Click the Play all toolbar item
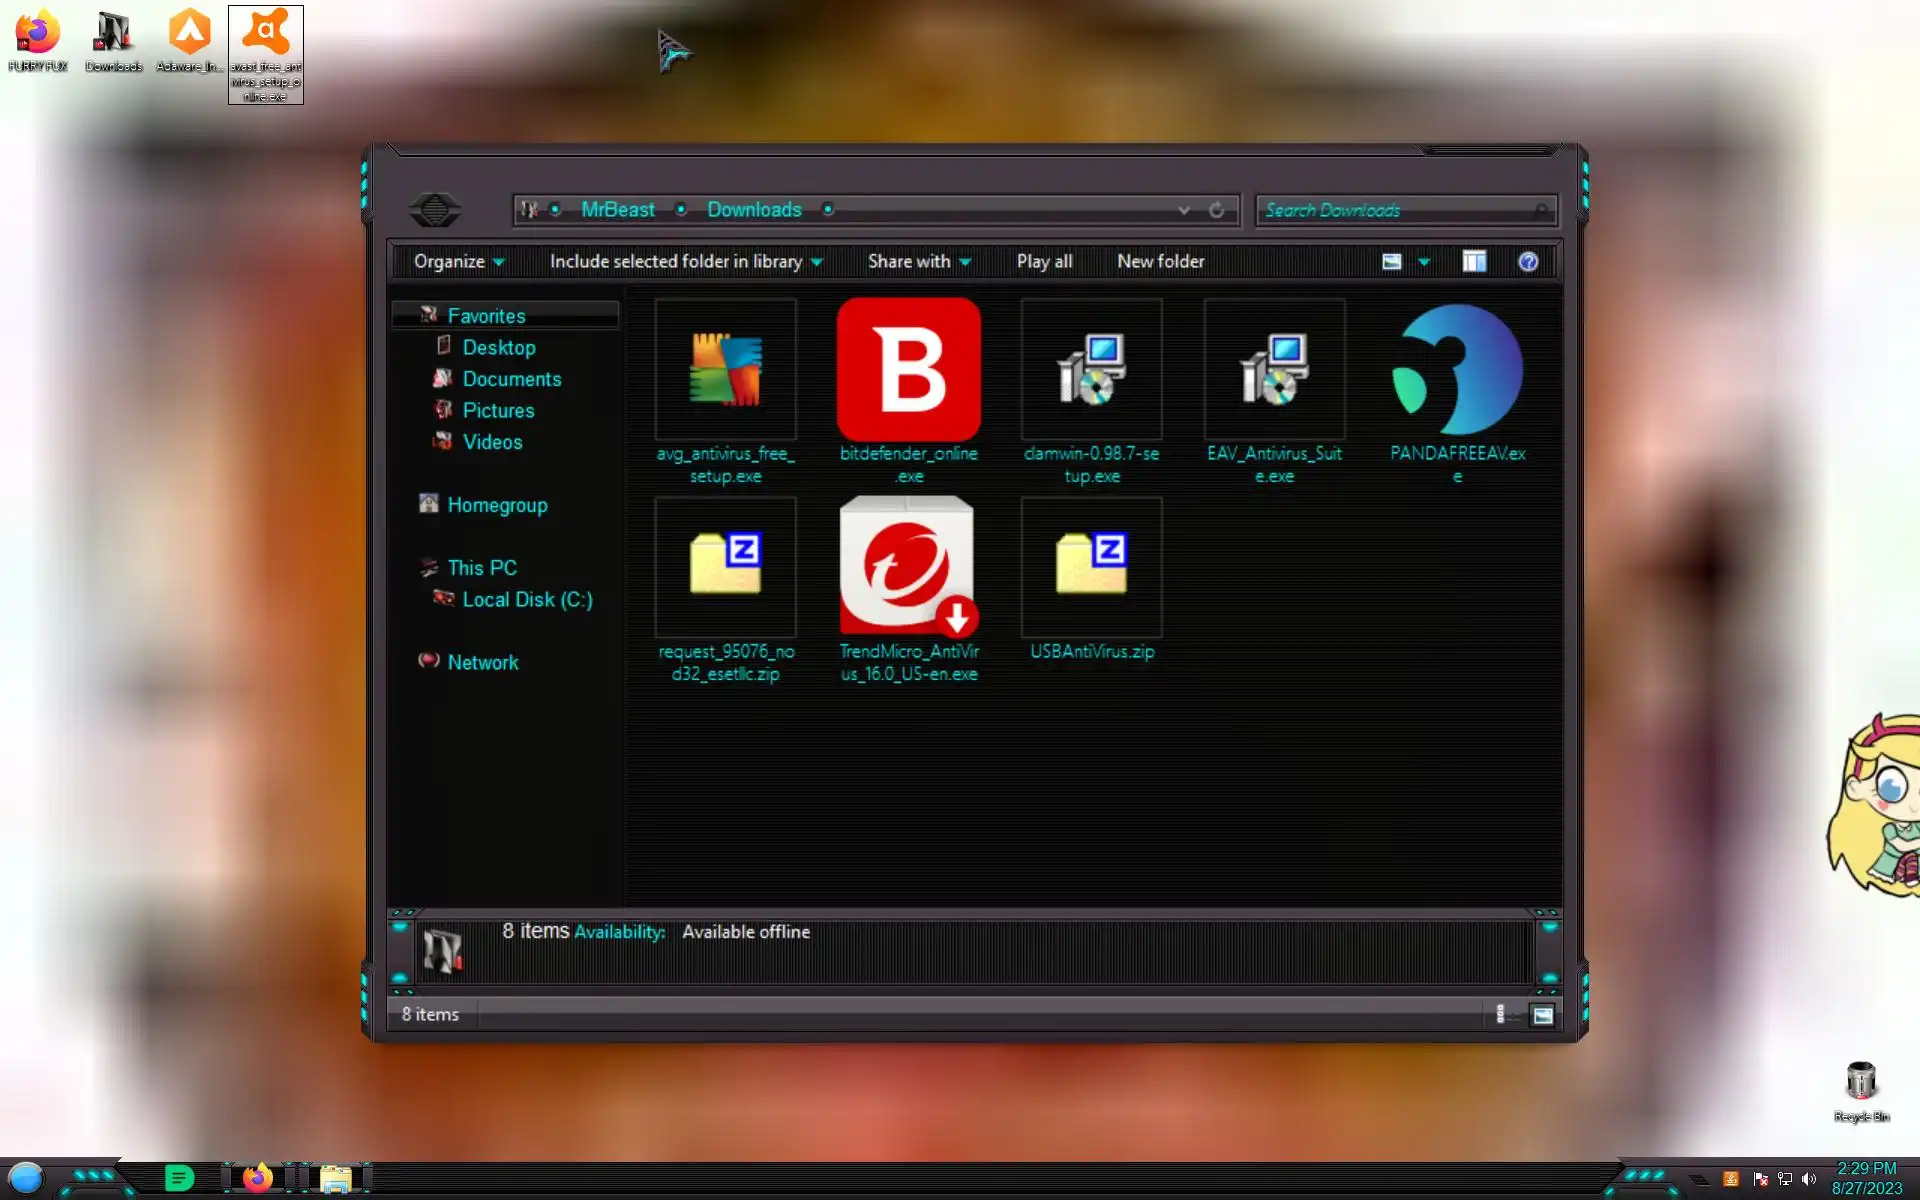This screenshot has width=1920, height=1200. click(1044, 262)
